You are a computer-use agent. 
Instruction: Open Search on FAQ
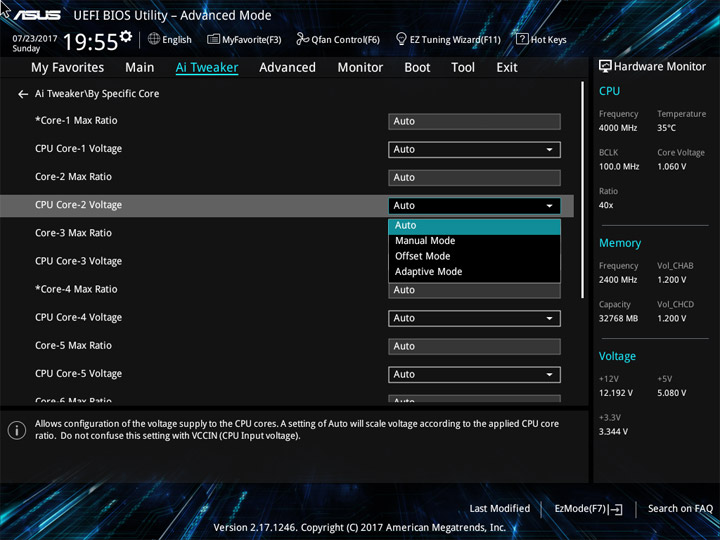point(680,508)
